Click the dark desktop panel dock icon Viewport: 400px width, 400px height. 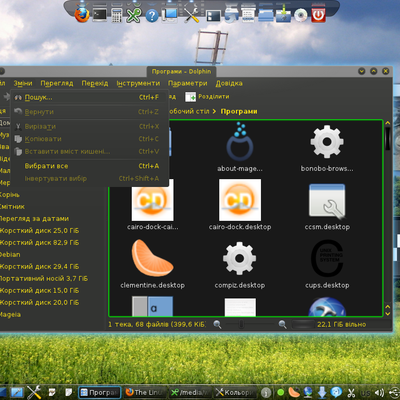(213, 16)
